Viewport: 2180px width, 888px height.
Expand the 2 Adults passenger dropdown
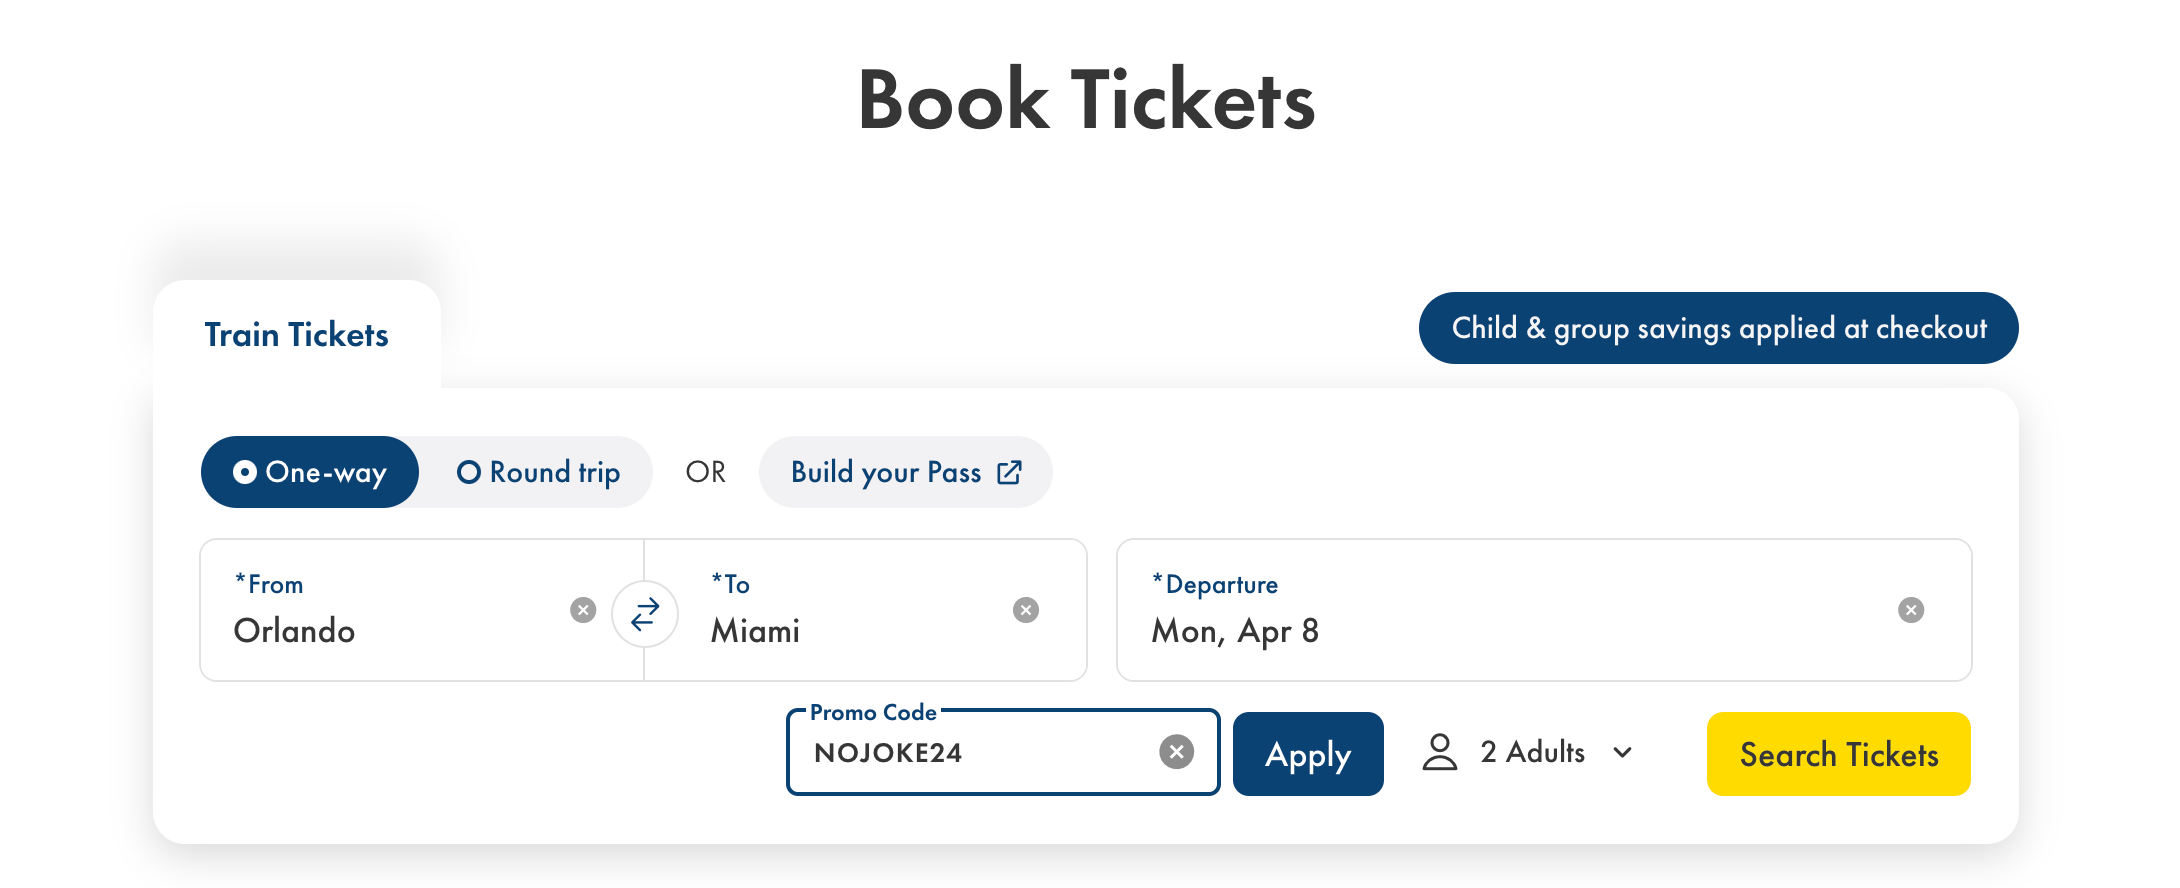(x=1530, y=752)
